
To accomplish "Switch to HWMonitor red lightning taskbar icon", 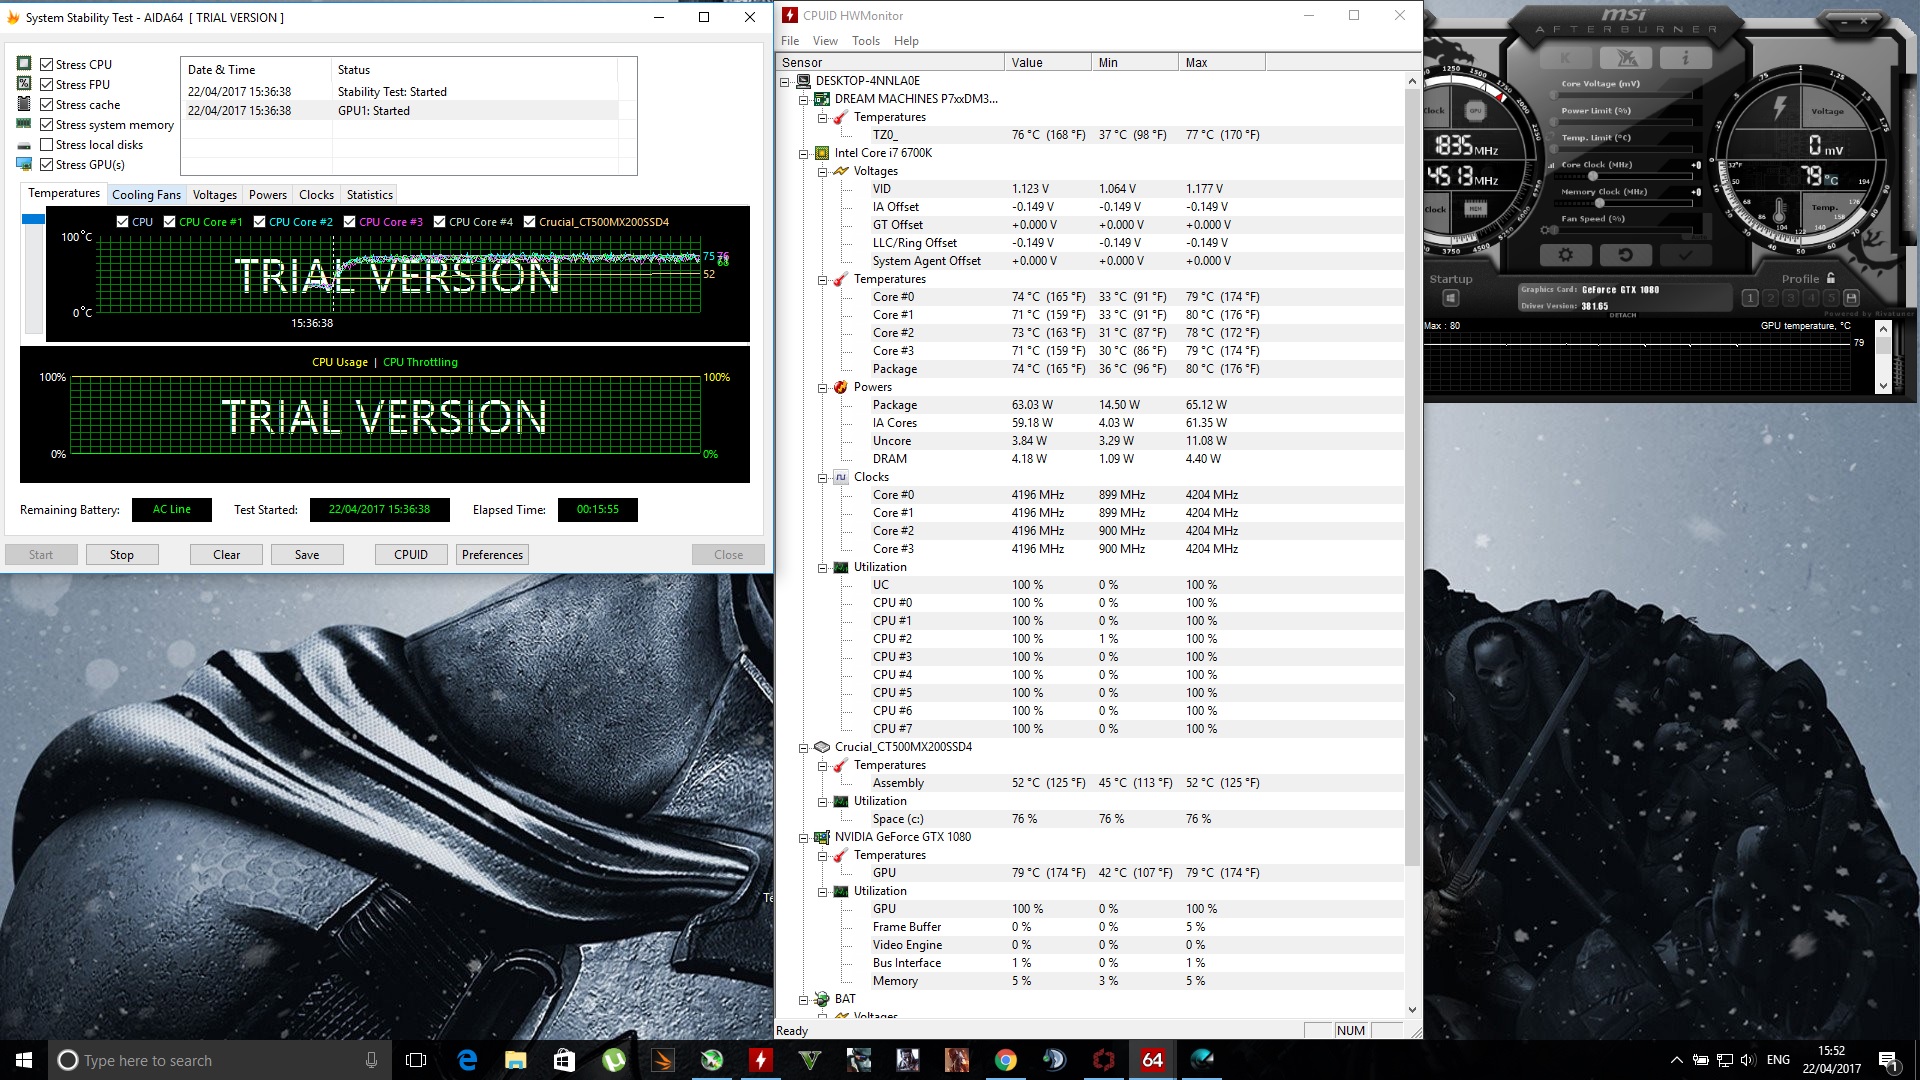I will coord(761,1060).
